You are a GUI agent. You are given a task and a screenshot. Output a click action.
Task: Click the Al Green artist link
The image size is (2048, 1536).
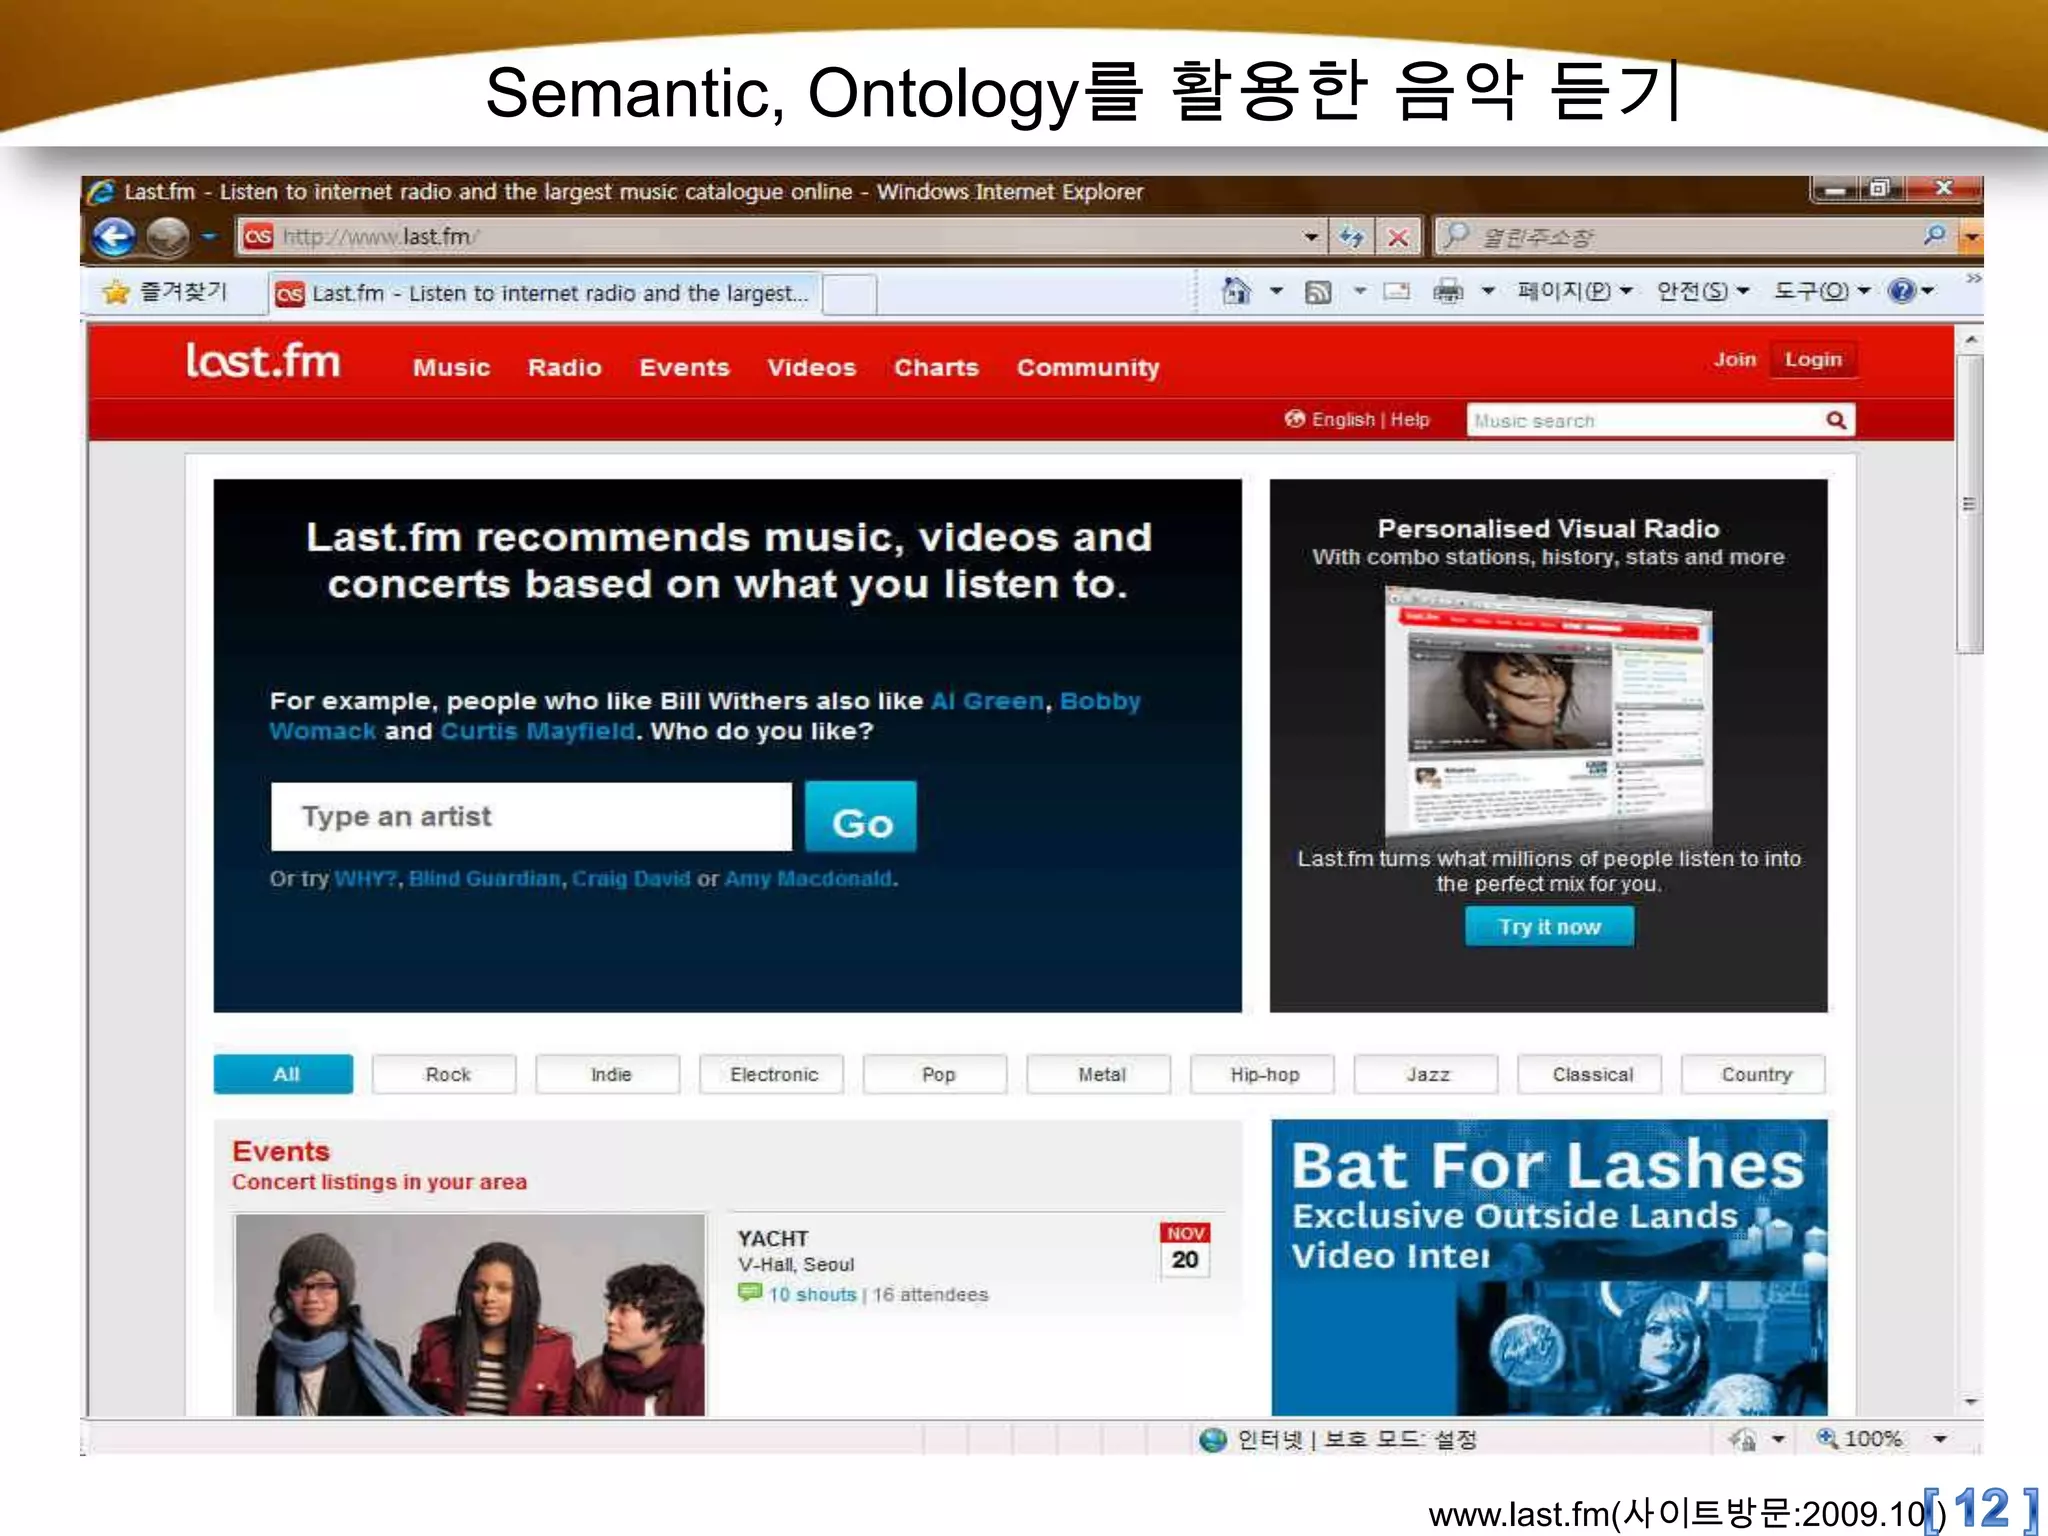[987, 701]
